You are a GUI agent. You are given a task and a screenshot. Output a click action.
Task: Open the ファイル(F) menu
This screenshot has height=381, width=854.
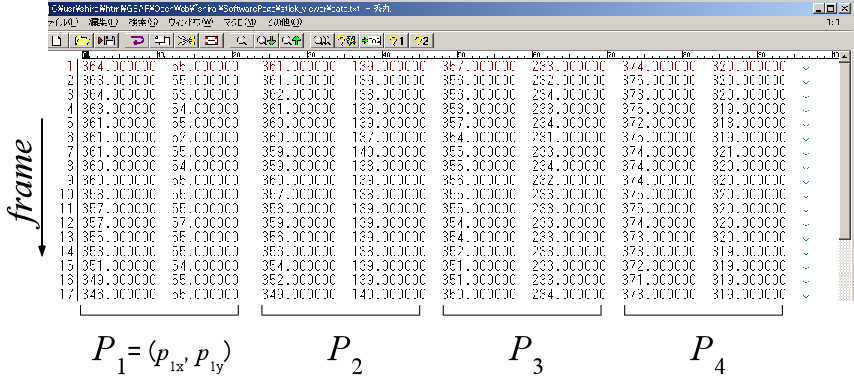64,22
